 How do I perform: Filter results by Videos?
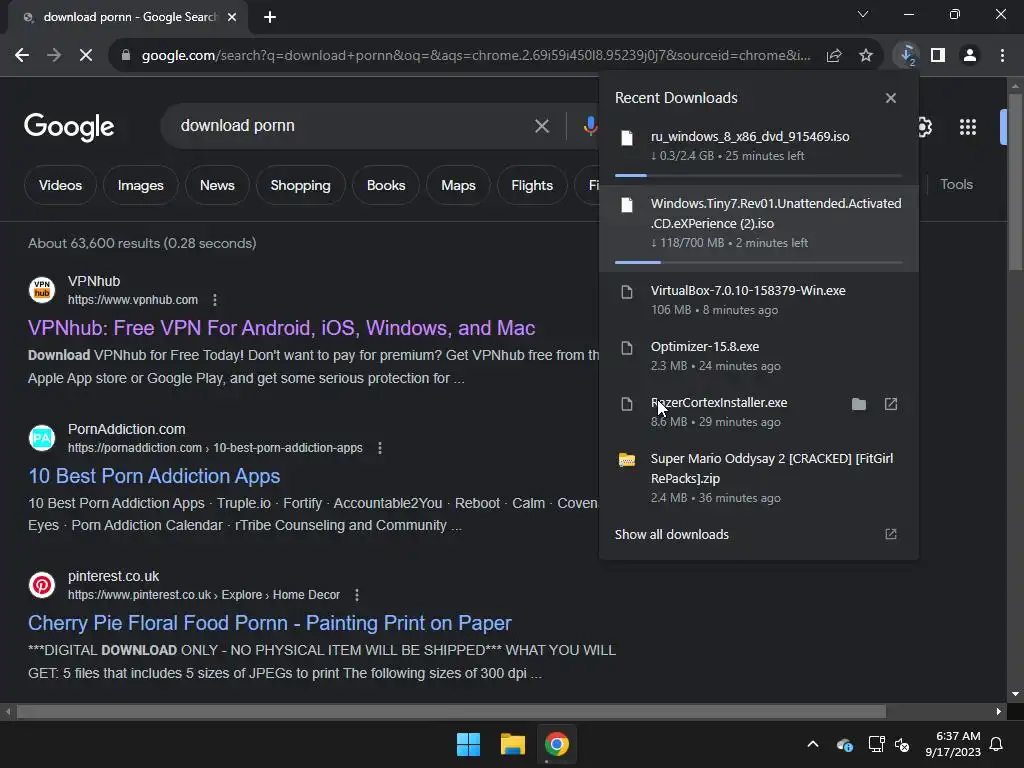60,185
